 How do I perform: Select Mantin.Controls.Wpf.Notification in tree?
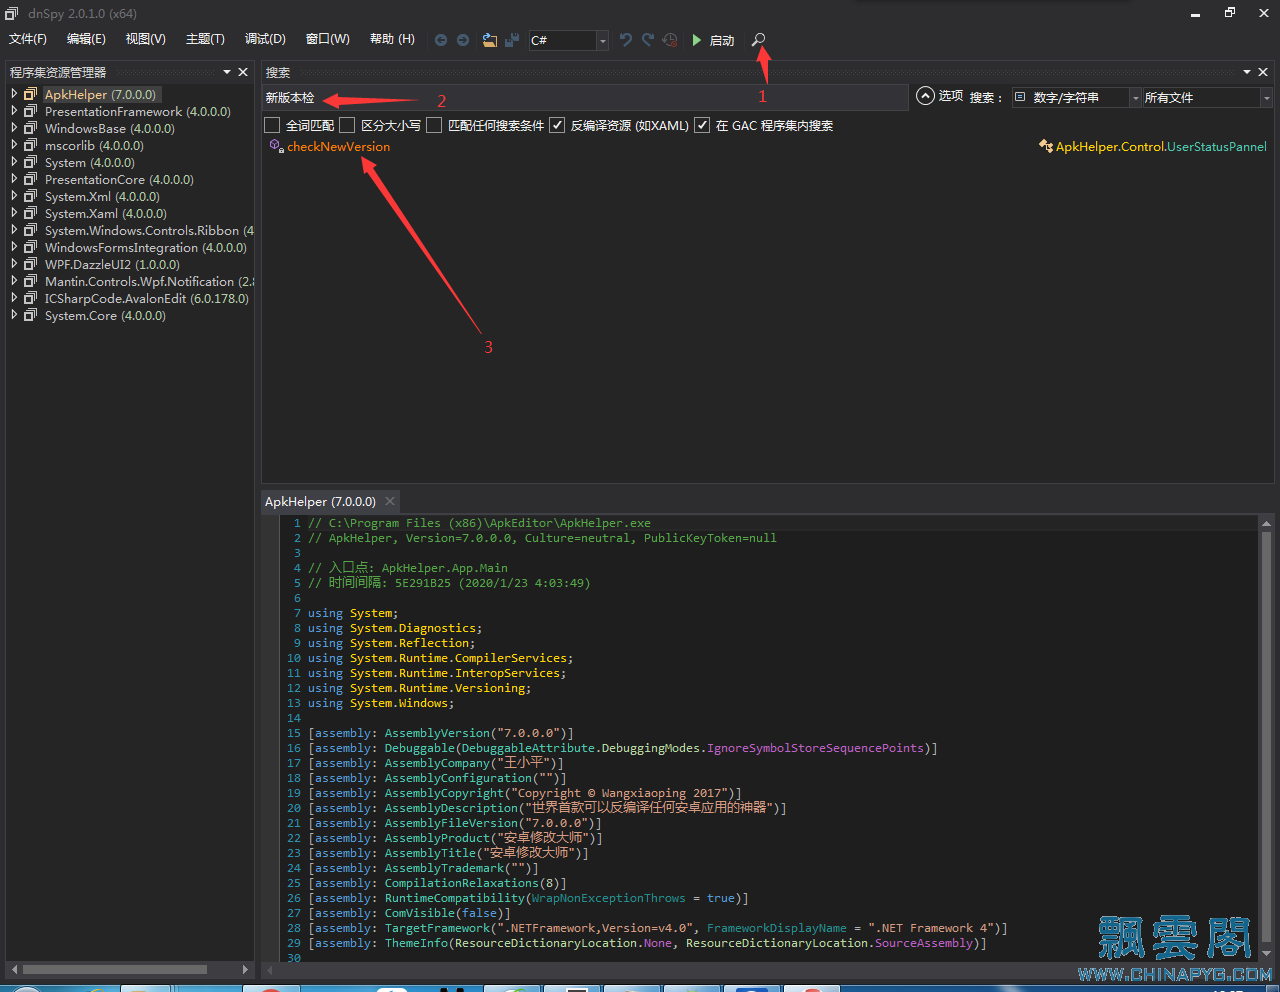149,281
